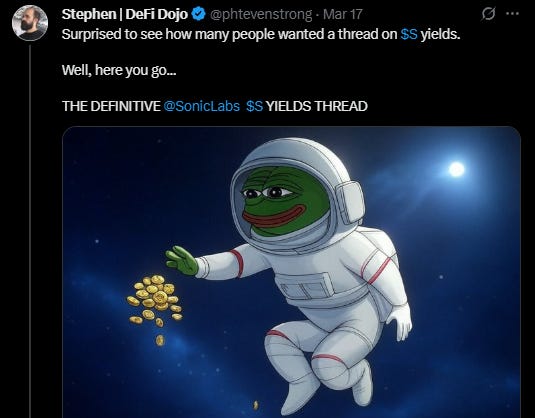Screen dimensions: 535x418
Task: Click Pepe's face inside the helmet
Action: tap(286, 200)
